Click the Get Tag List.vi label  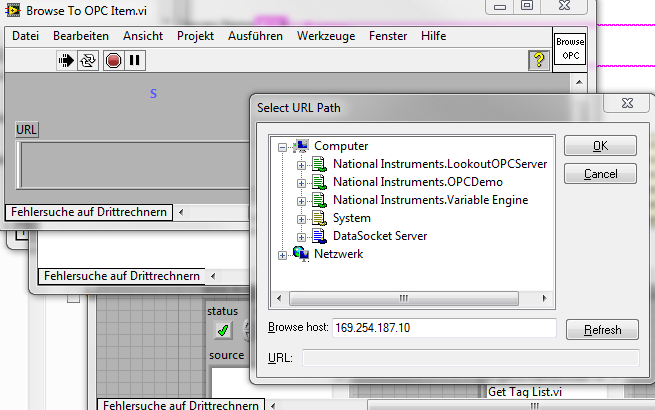coord(525,392)
